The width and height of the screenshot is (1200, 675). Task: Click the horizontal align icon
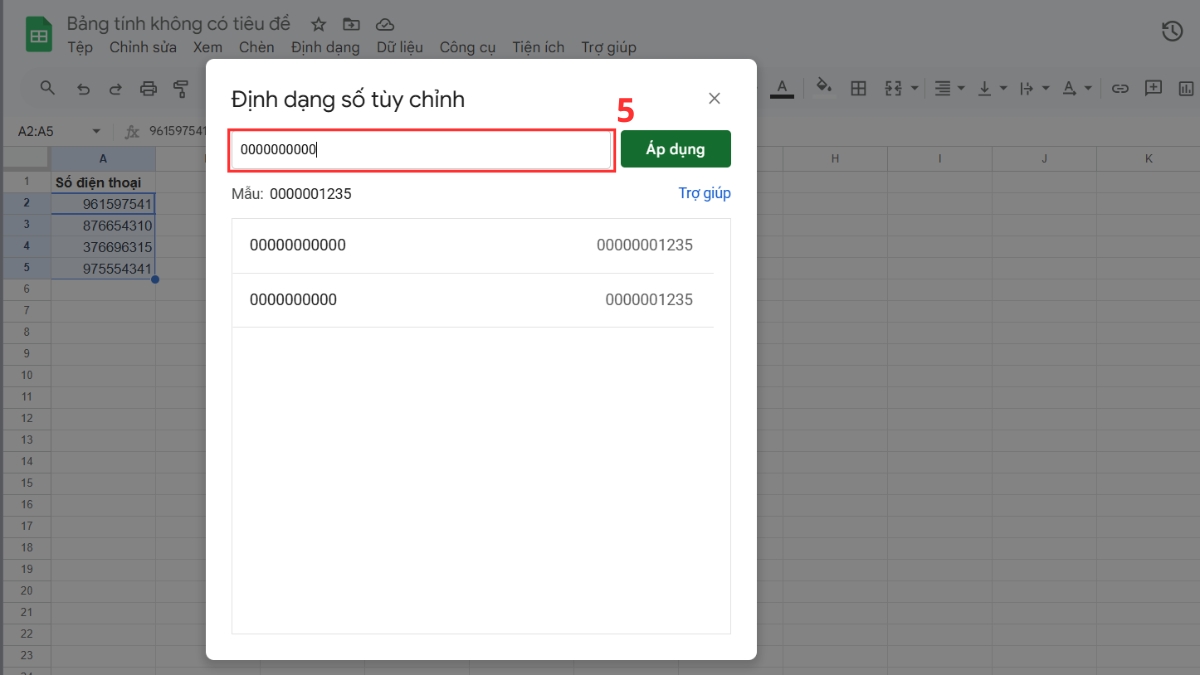pyautogui.click(x=942, y=88)
